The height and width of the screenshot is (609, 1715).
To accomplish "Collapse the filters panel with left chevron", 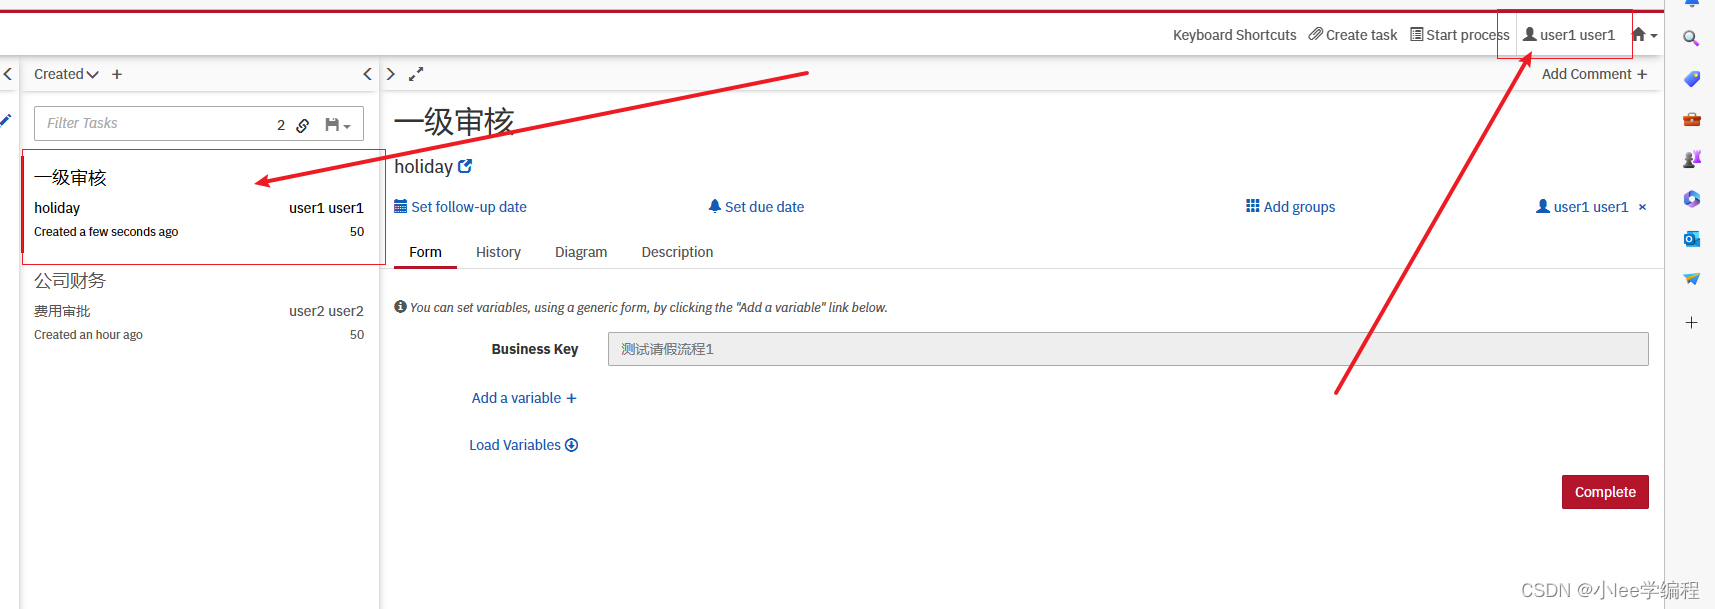I will pyautogui.click(x=8, y=74).
